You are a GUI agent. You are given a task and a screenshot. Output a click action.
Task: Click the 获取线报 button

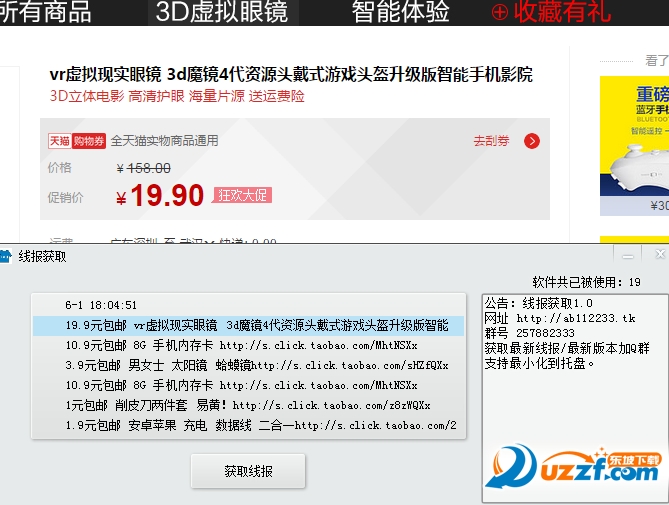[248, 471]
